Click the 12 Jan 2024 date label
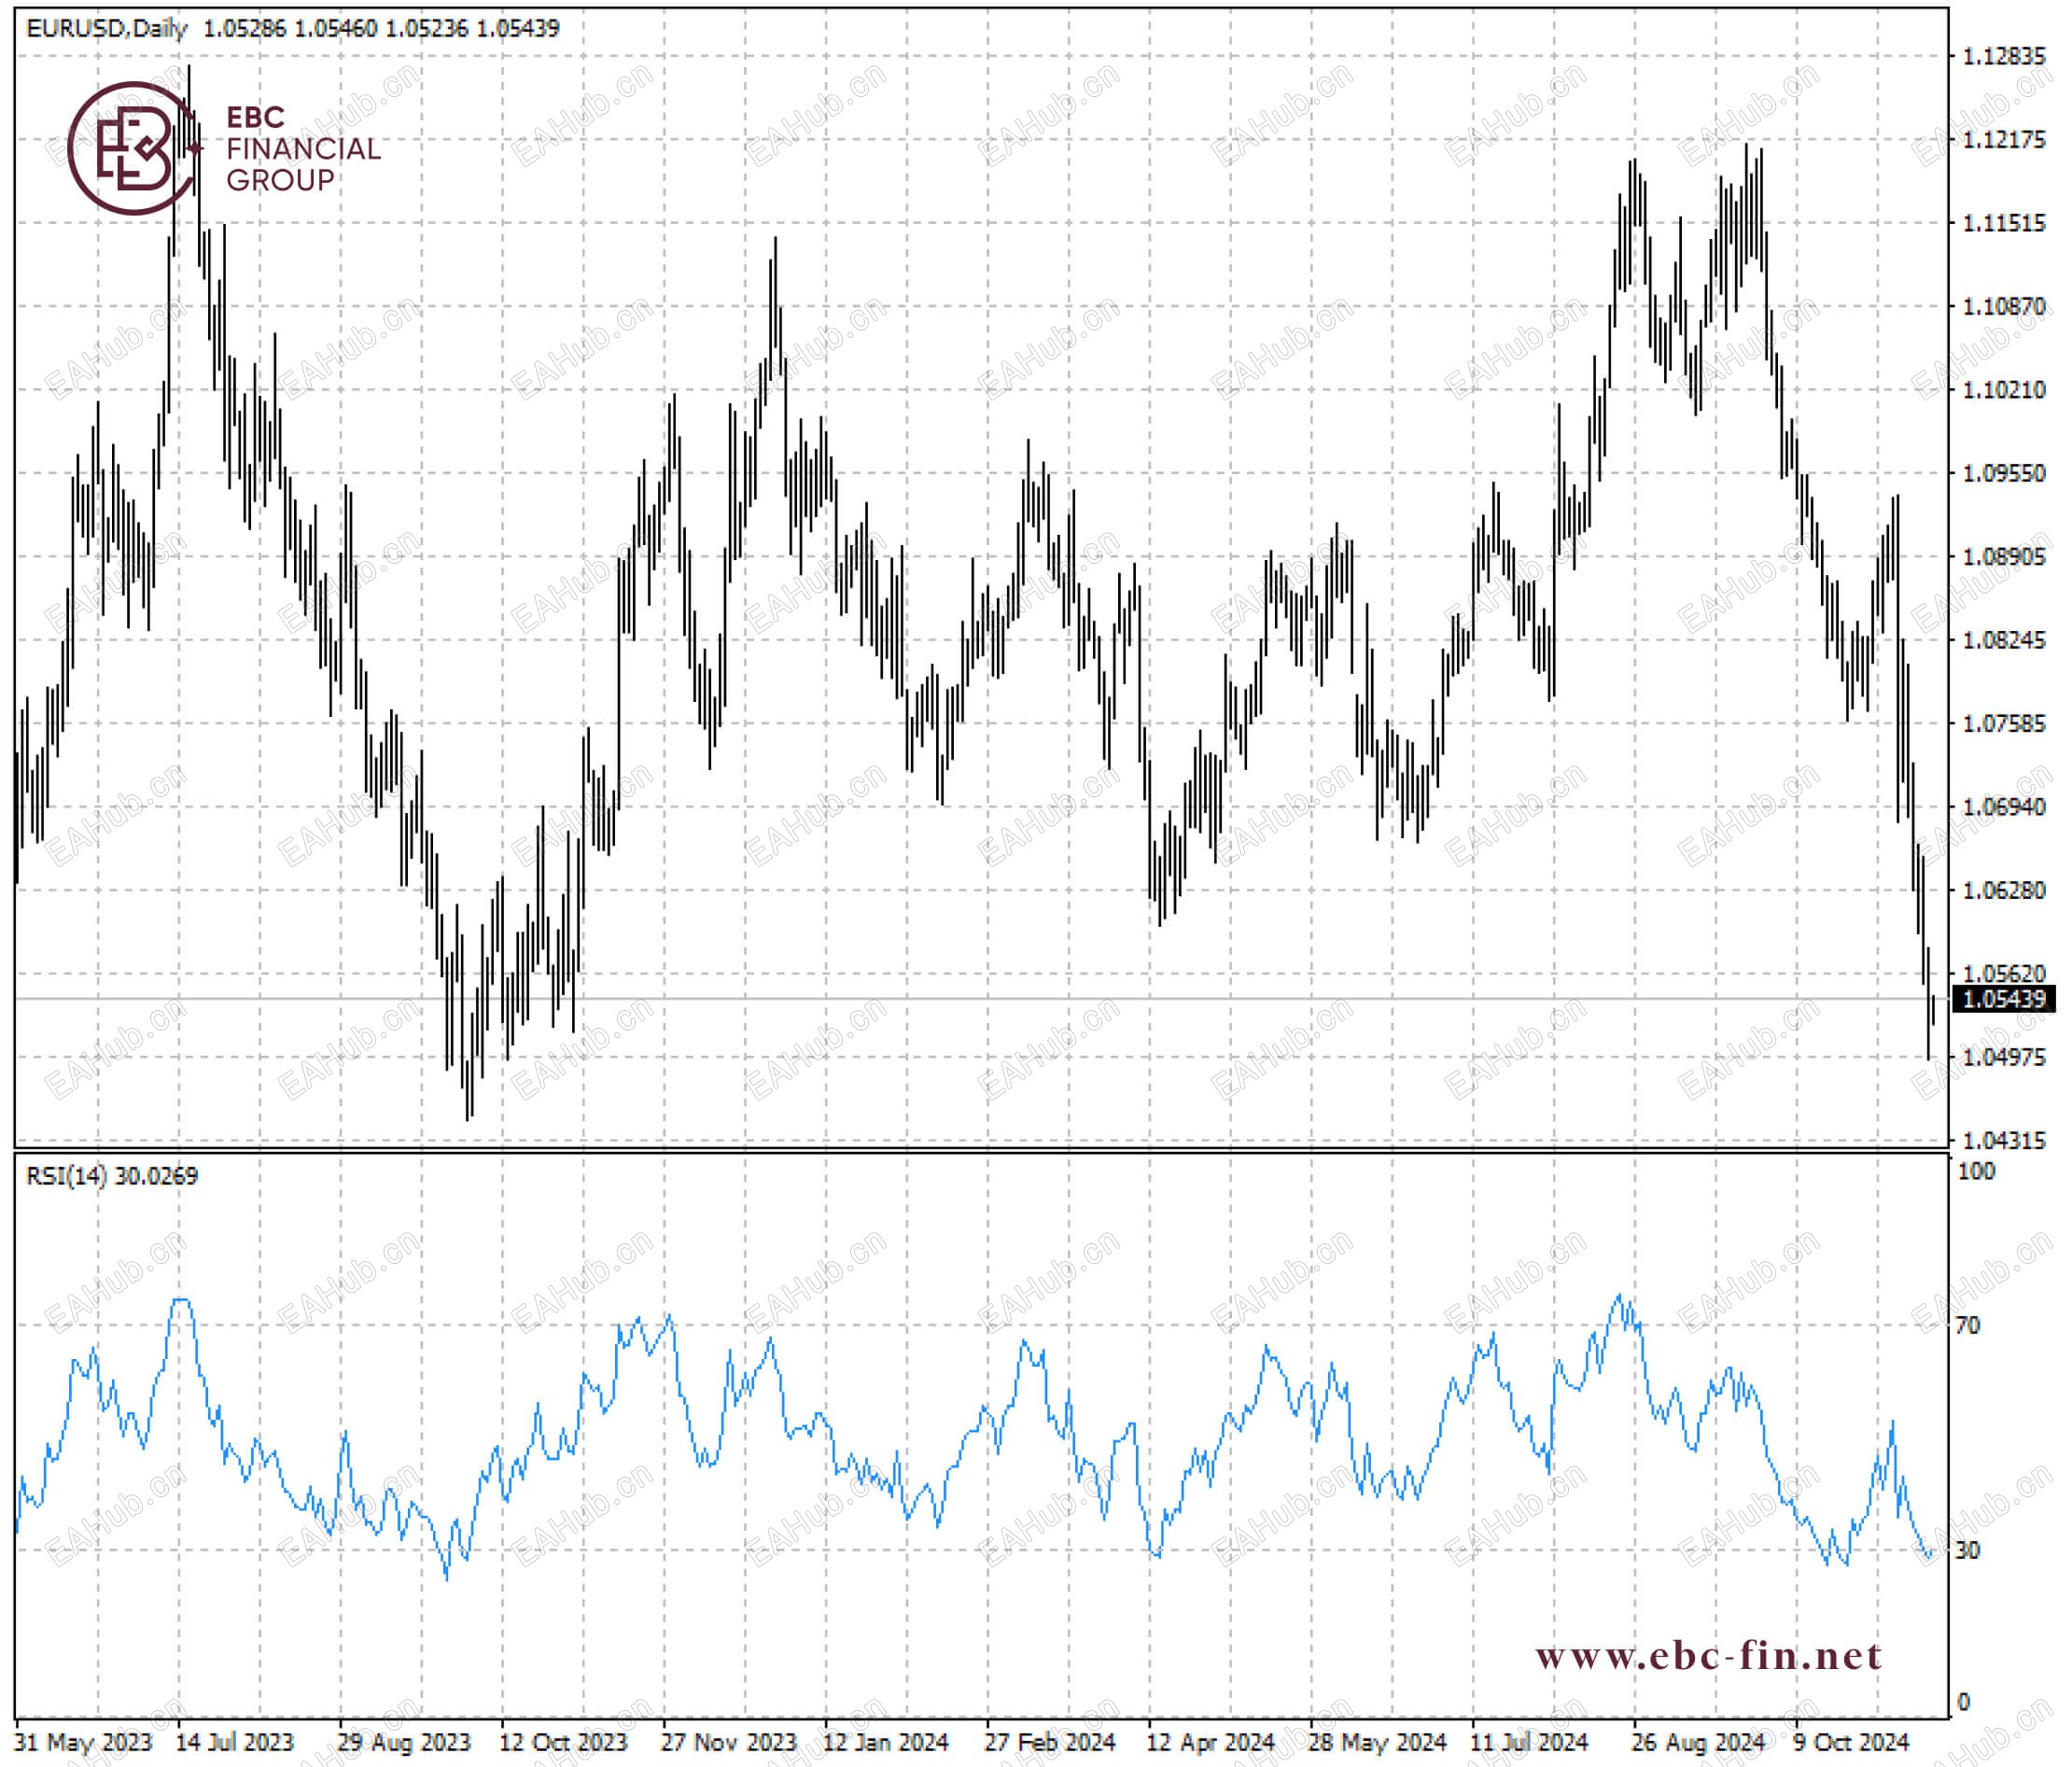Screen dimensions: 2072x1767 click(x=885, y=1742)
